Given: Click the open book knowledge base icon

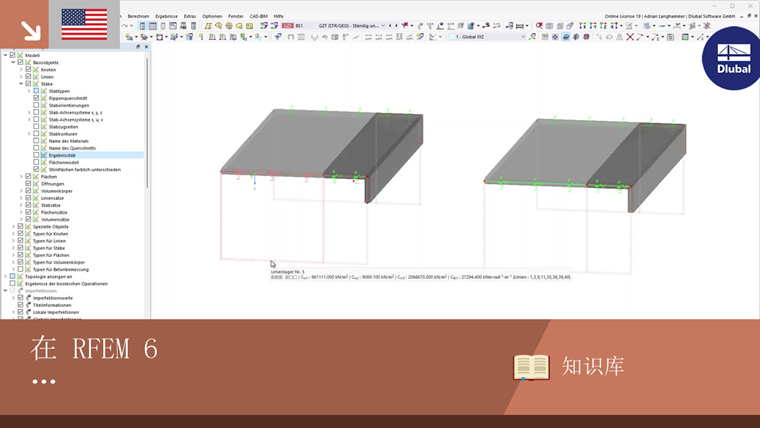Looking at the screenshot, I should pos(531,367).
